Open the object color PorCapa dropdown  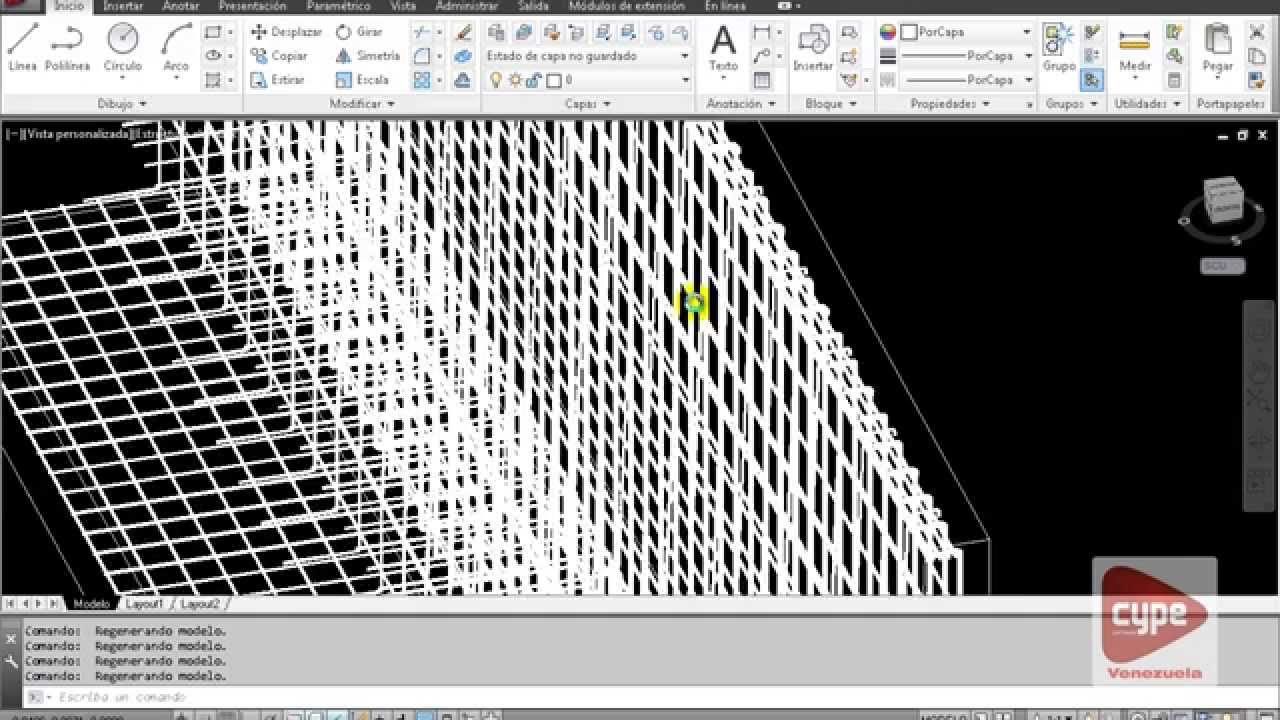click(x=966, y=32)
